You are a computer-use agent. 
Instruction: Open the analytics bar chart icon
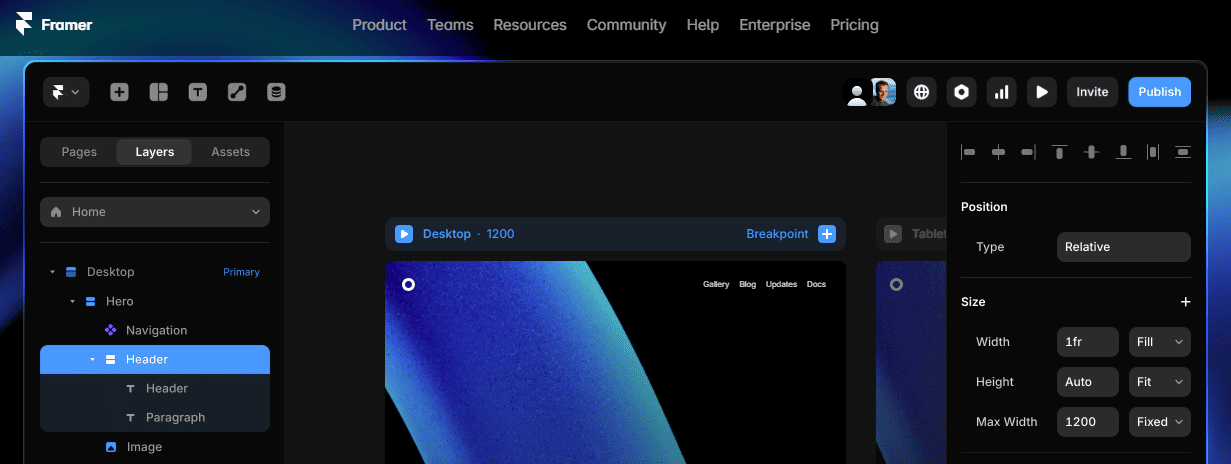pyautogui.click(x=1001, y=92)
